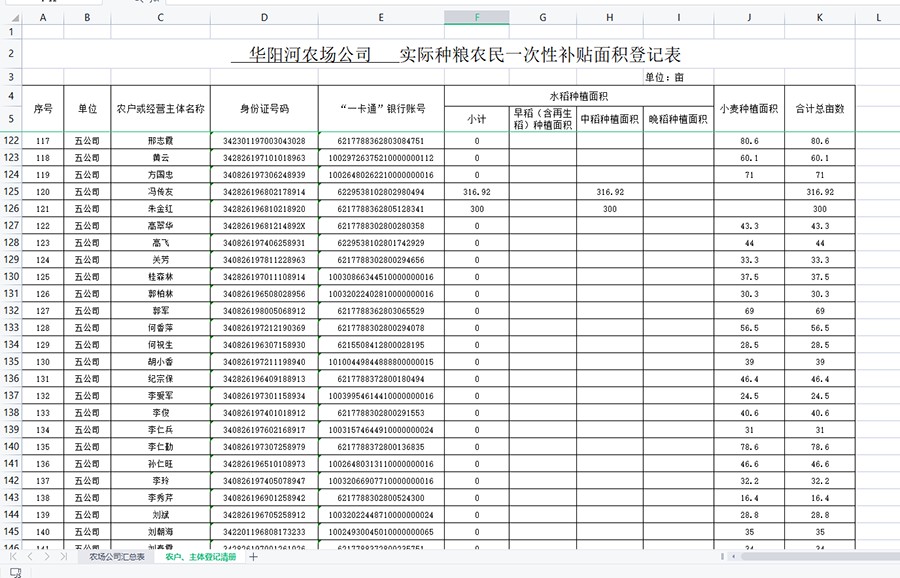Image resolution: width=900 pixels, height=578 pixels.
Task: Go to the previous sheet using arrow
Action: pos(30,557)
